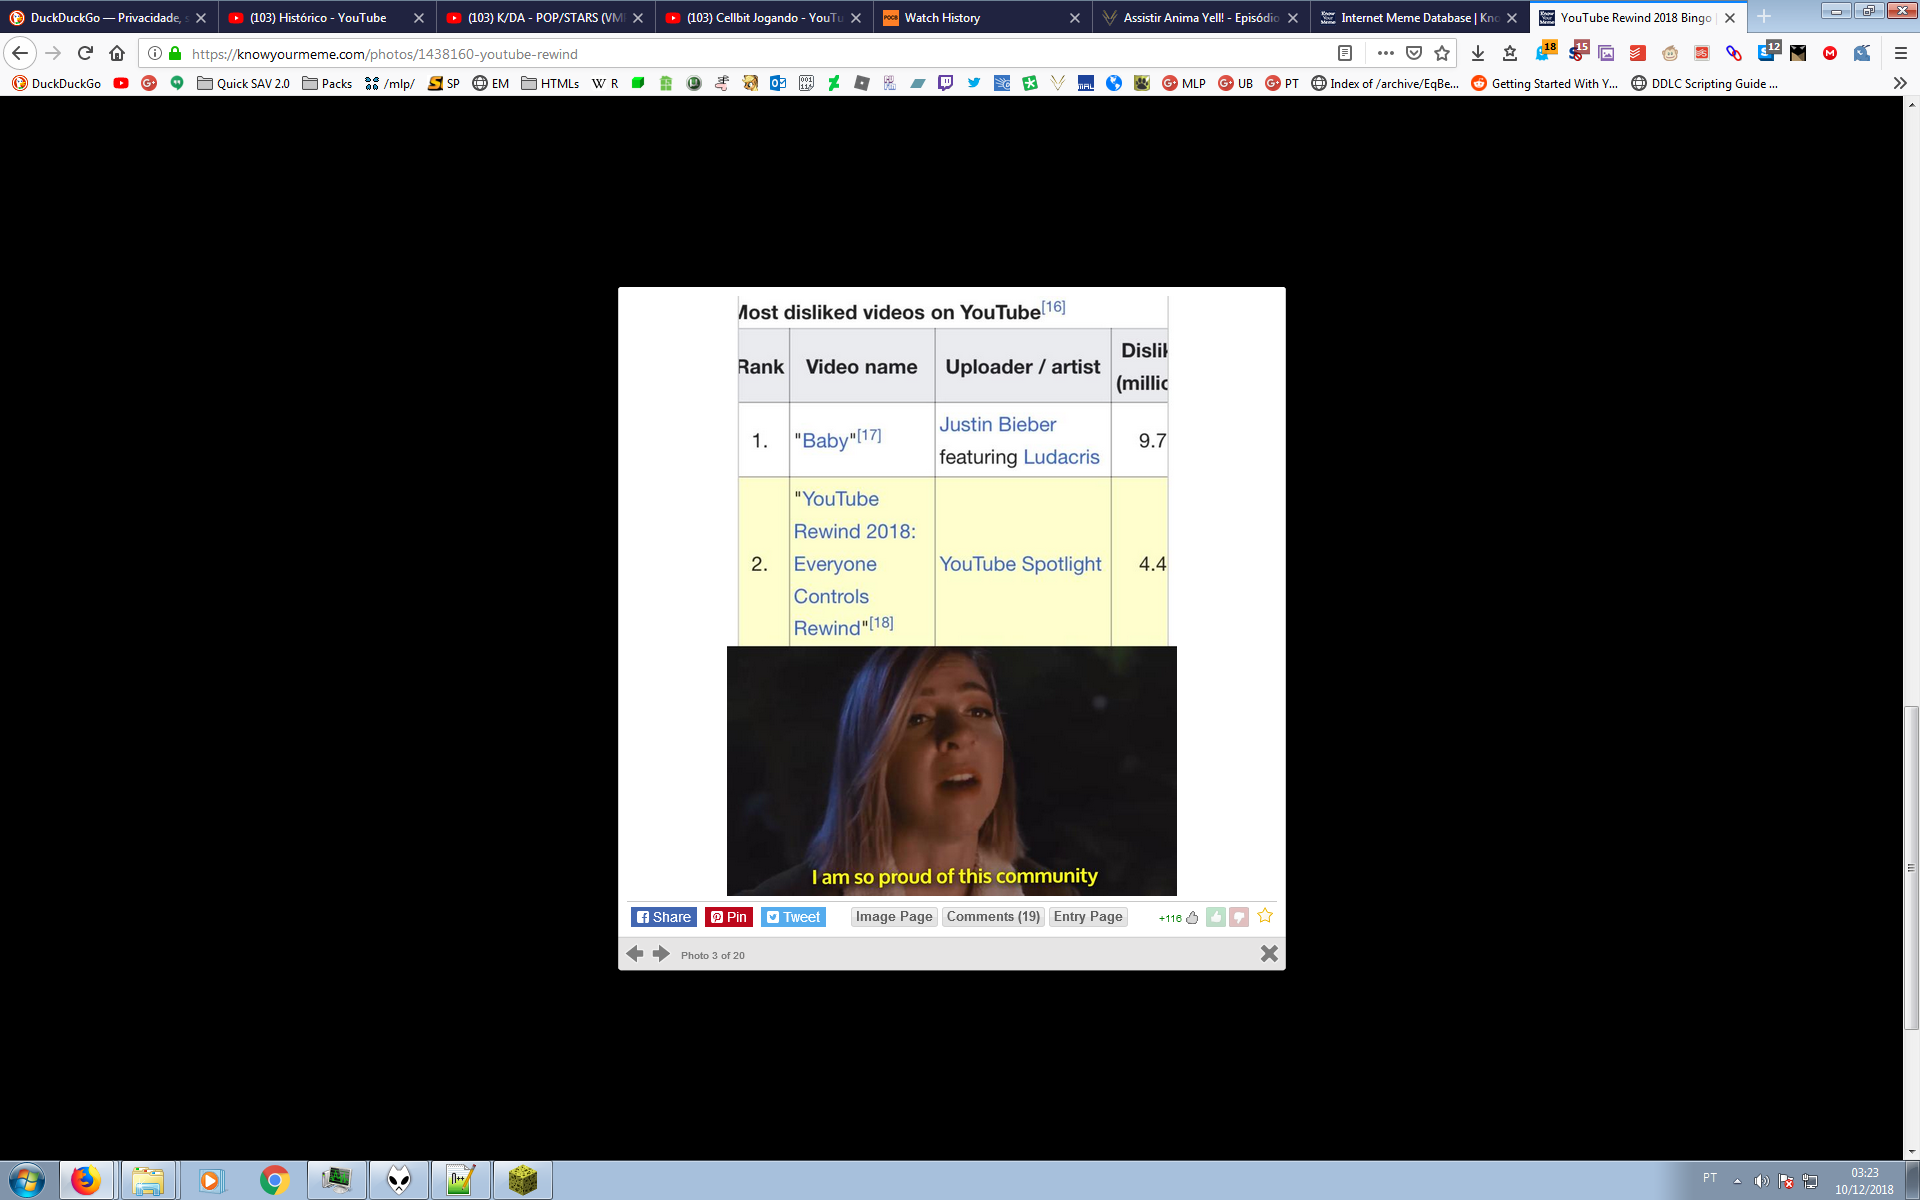
Task: Expand bookmarks toolbar overflow chevron
Action: pyautogui.click(x=1900, y=84)
